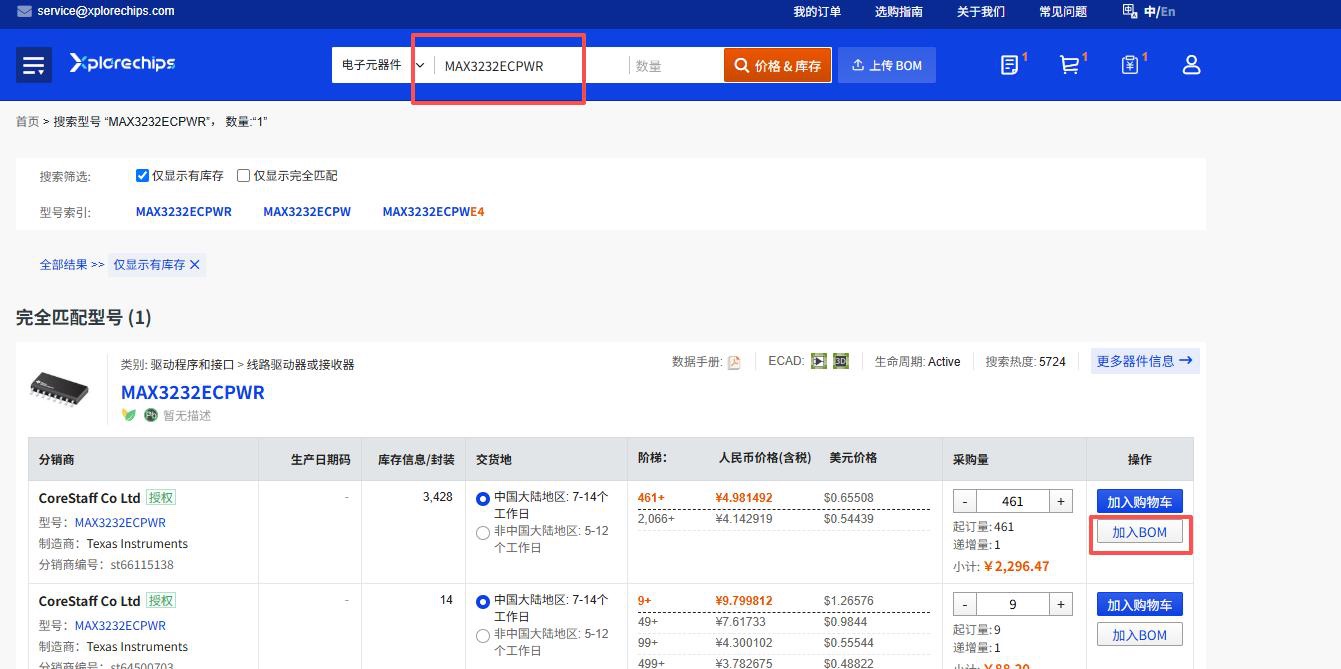1341x669 pixels.
Task: Switch language to En
Action: [1168, 12]
